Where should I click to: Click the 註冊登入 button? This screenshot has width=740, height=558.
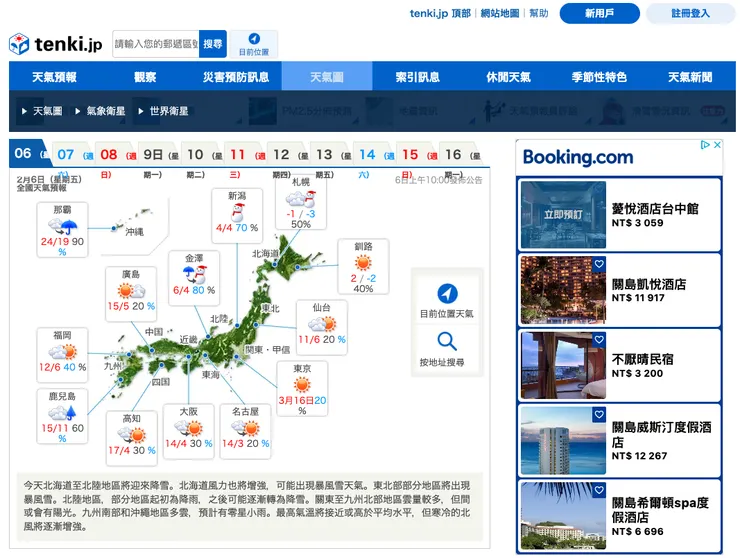(x=690, y=13)
